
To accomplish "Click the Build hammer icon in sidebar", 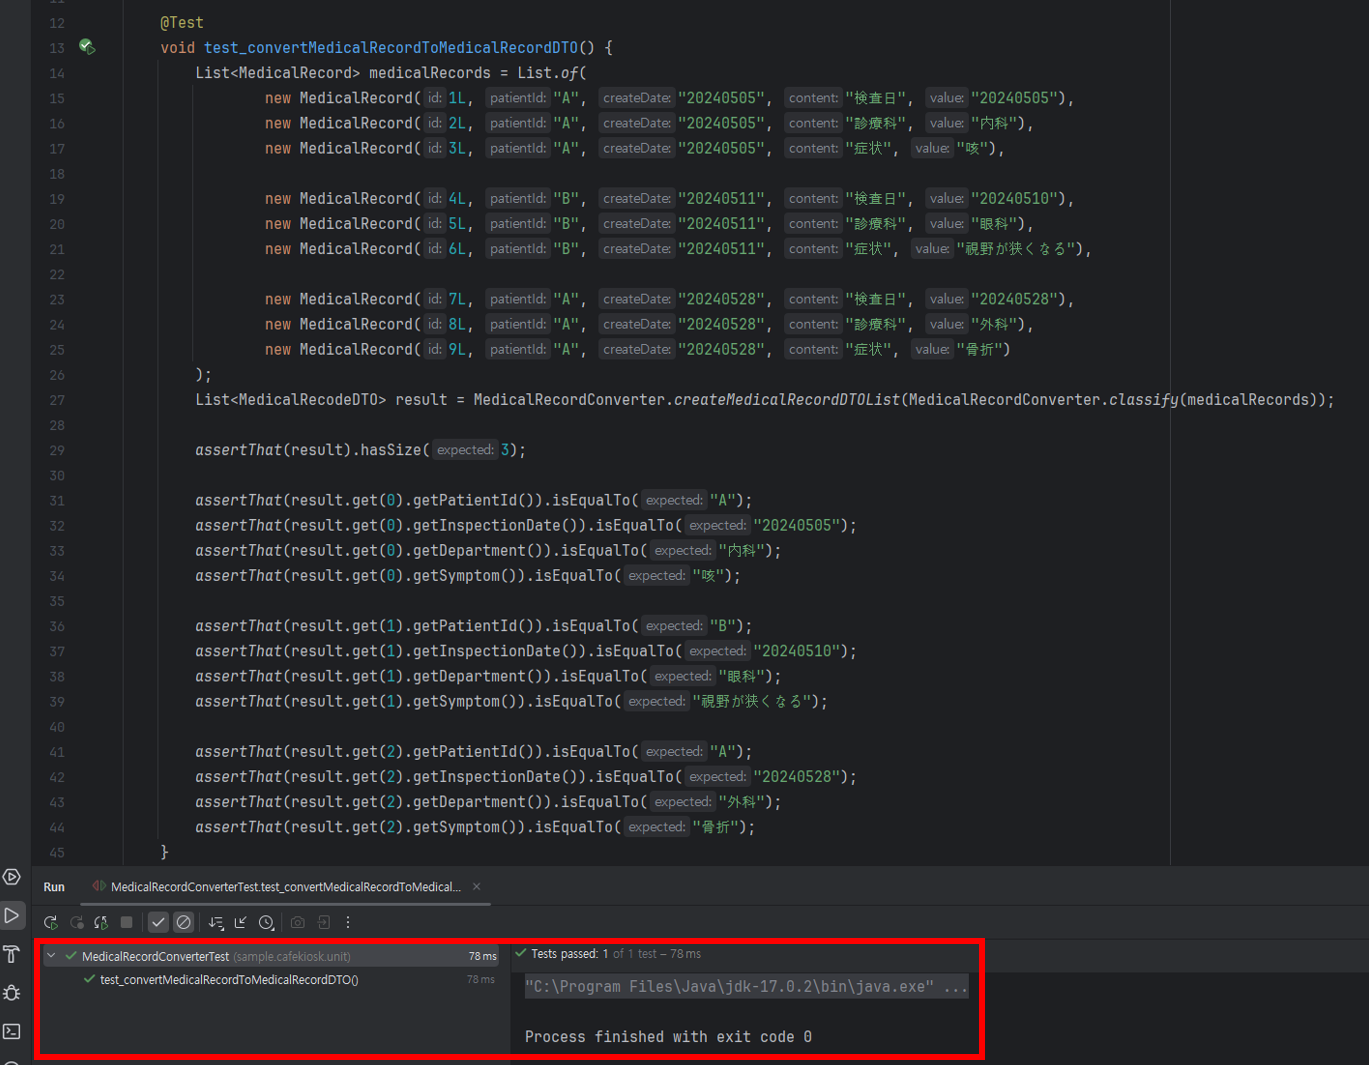I will click(12, 955).
